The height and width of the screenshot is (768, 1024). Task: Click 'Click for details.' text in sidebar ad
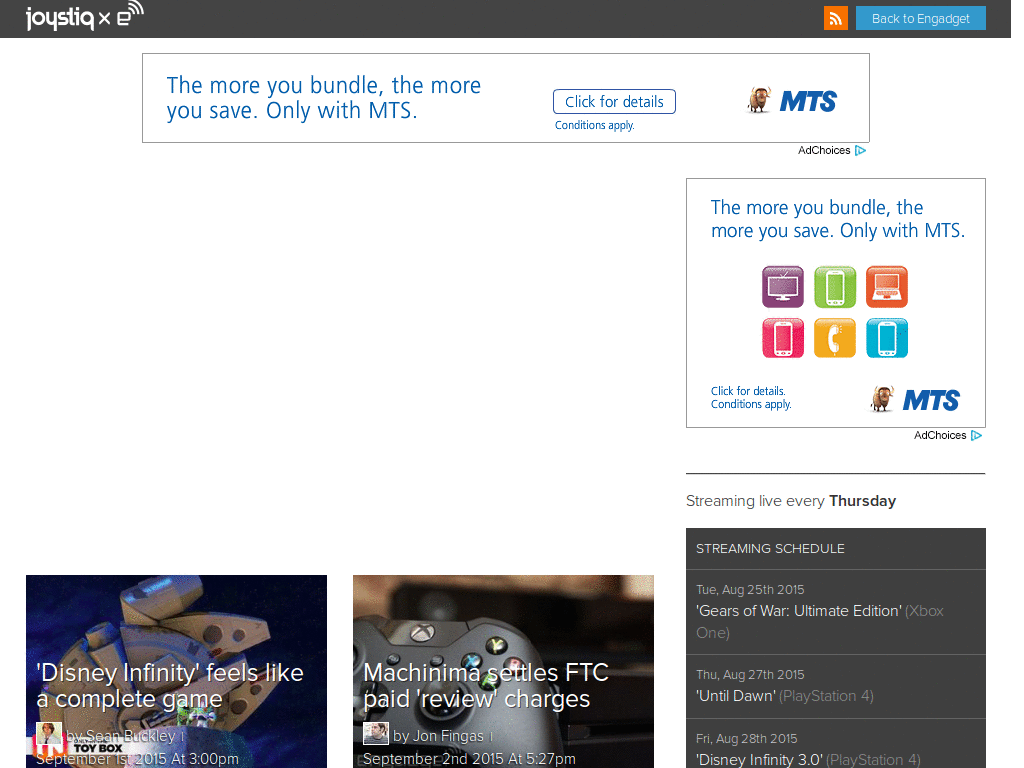748,391
